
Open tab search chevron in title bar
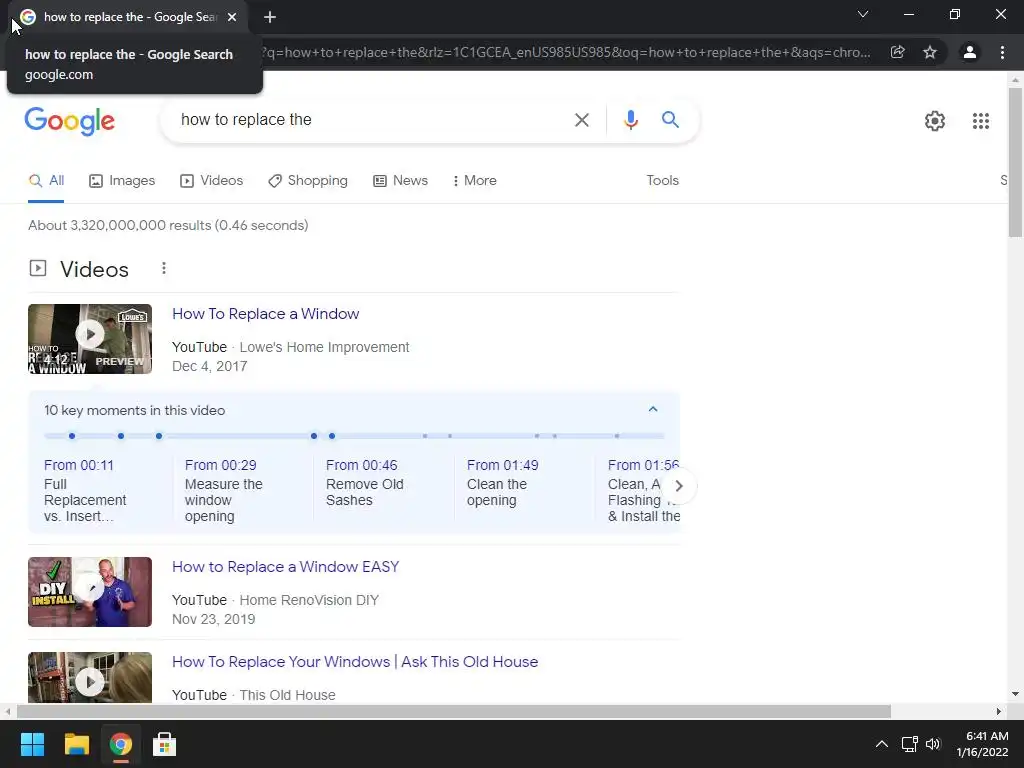(863, 14)
